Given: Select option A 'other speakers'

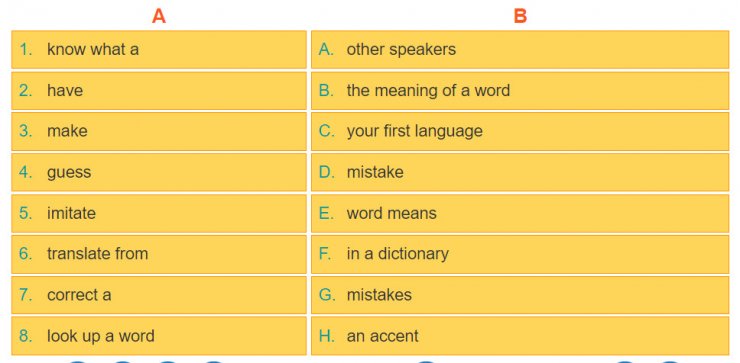Looking at the screenshot, I should [x=520, y=50].
